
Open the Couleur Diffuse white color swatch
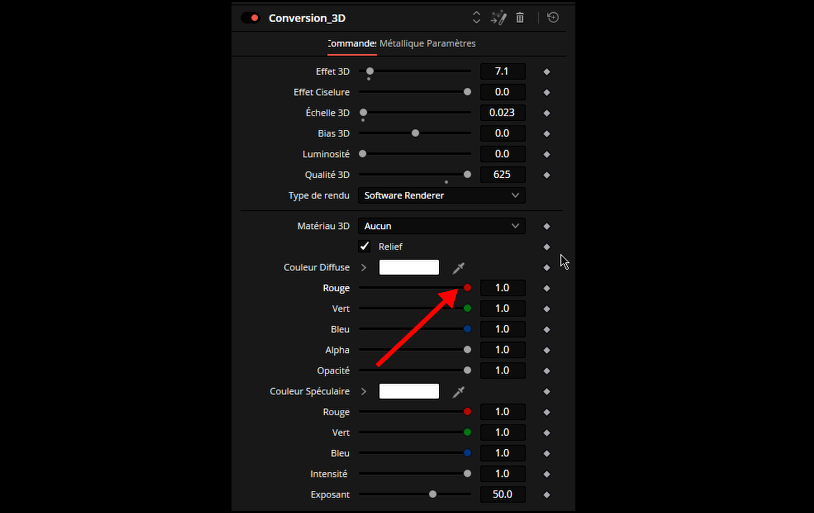[409, 268]
